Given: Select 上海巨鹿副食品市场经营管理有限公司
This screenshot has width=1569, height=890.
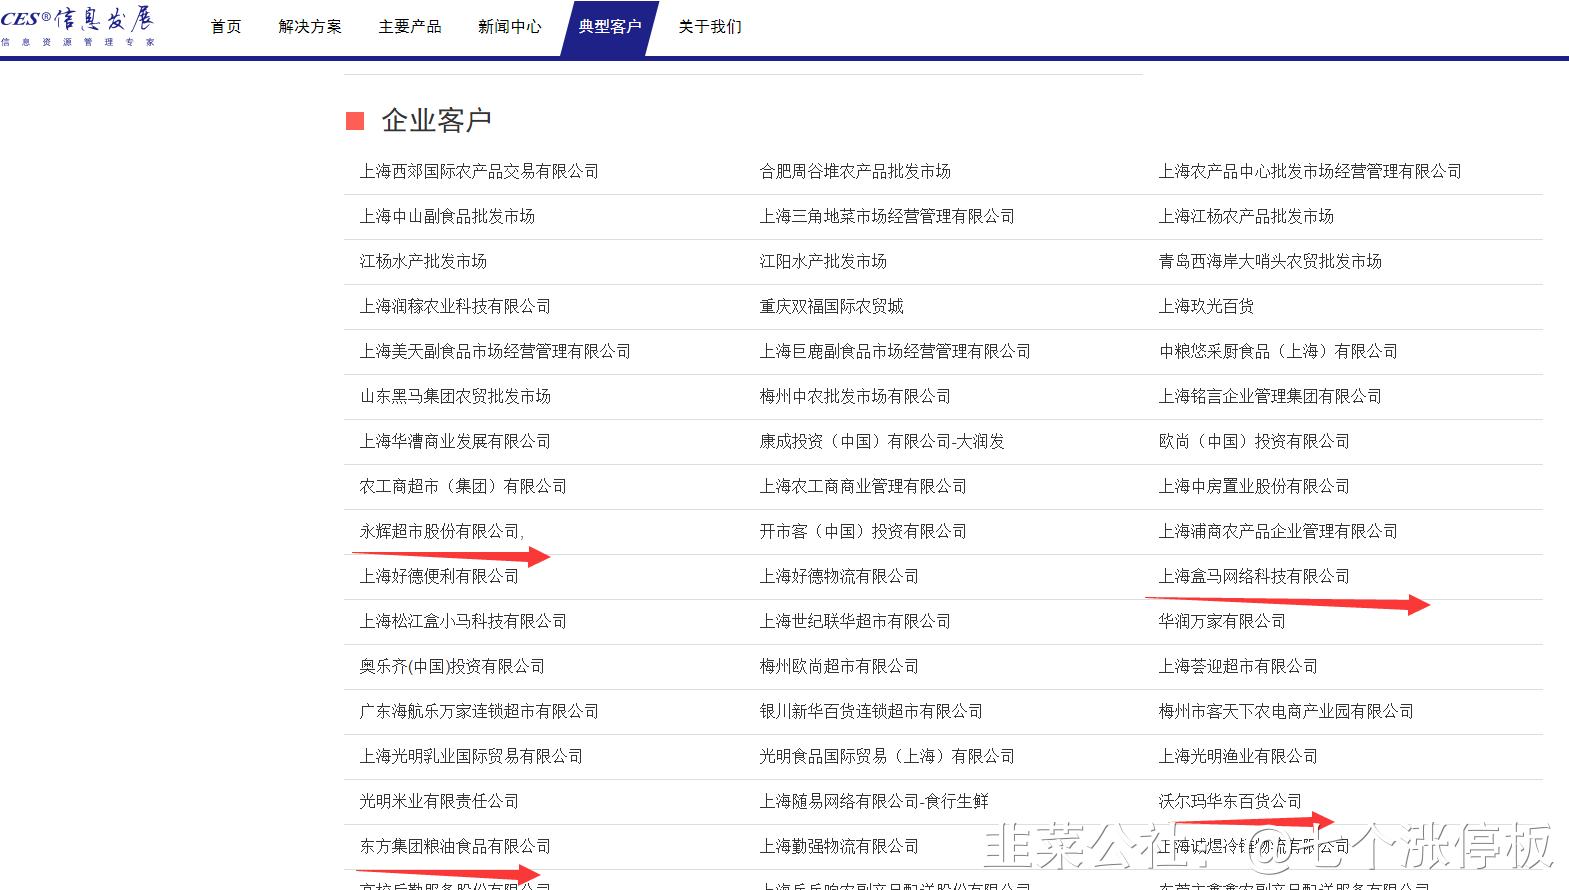Looking at the screenshot, I should click(895, 352).
